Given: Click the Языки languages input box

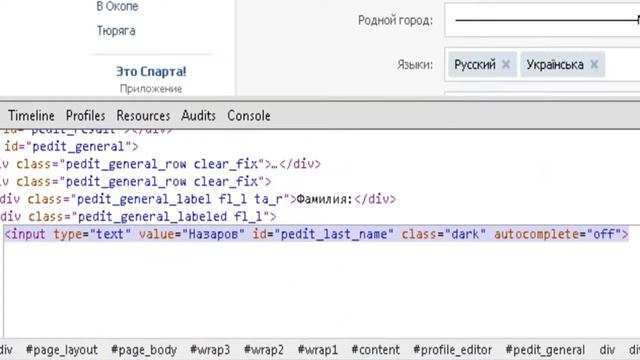Looking at the screenshot, I should click(x=542, y=64).
